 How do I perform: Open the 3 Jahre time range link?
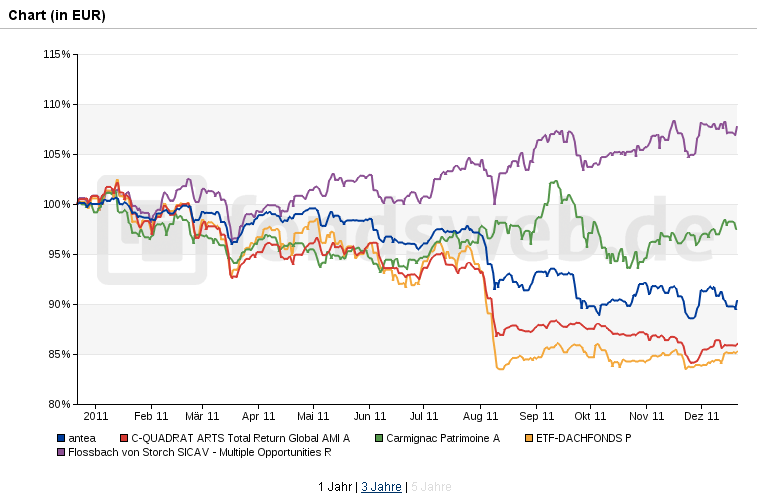coord(381,487)
